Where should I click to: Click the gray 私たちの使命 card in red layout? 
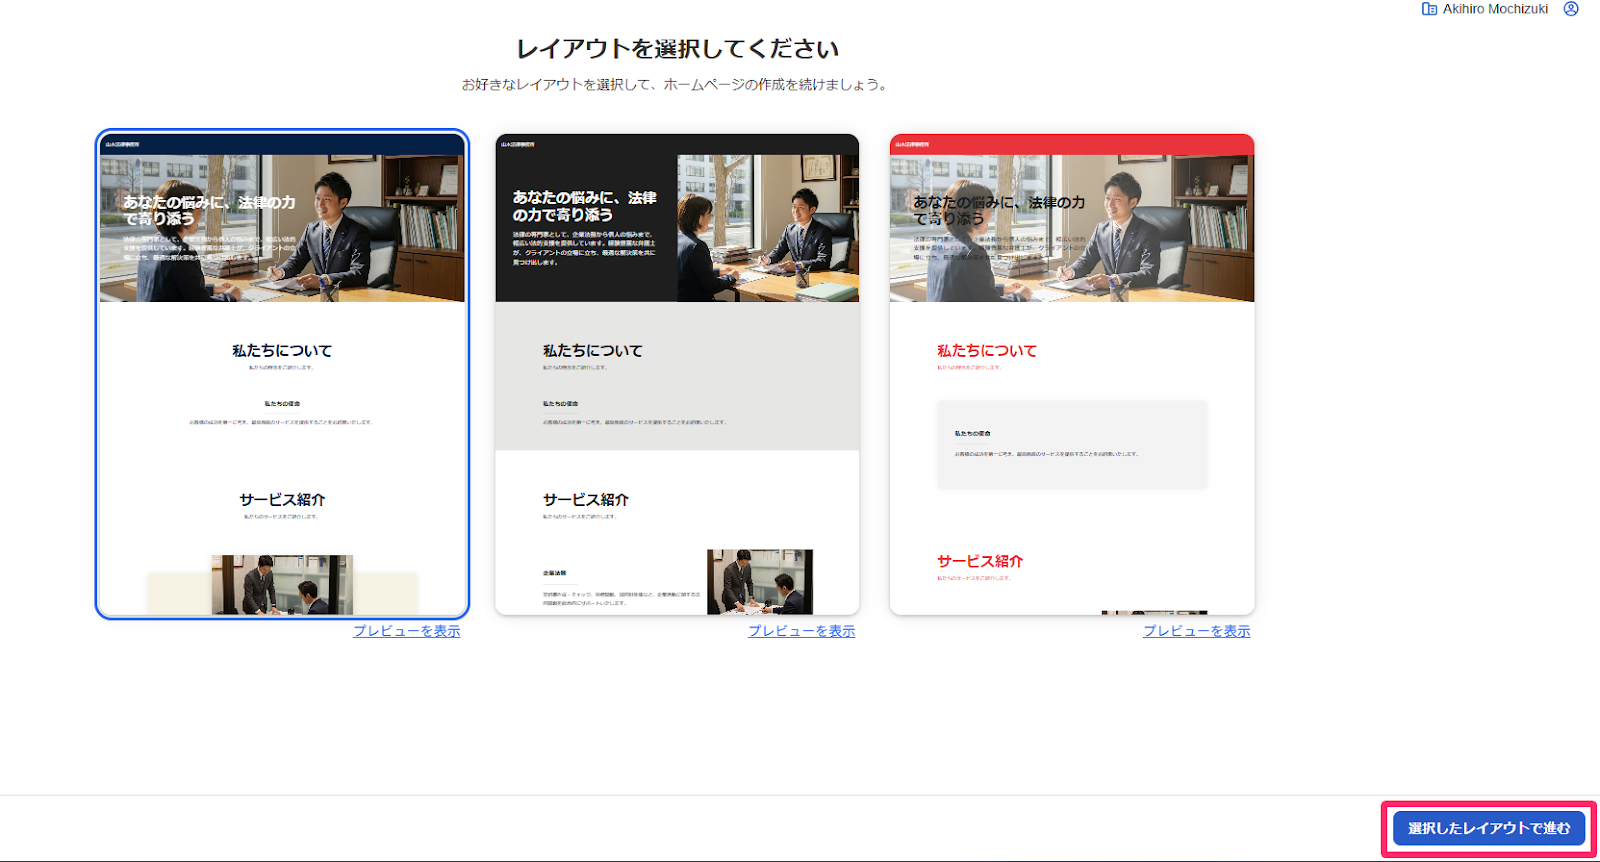tap(1072, 444)
